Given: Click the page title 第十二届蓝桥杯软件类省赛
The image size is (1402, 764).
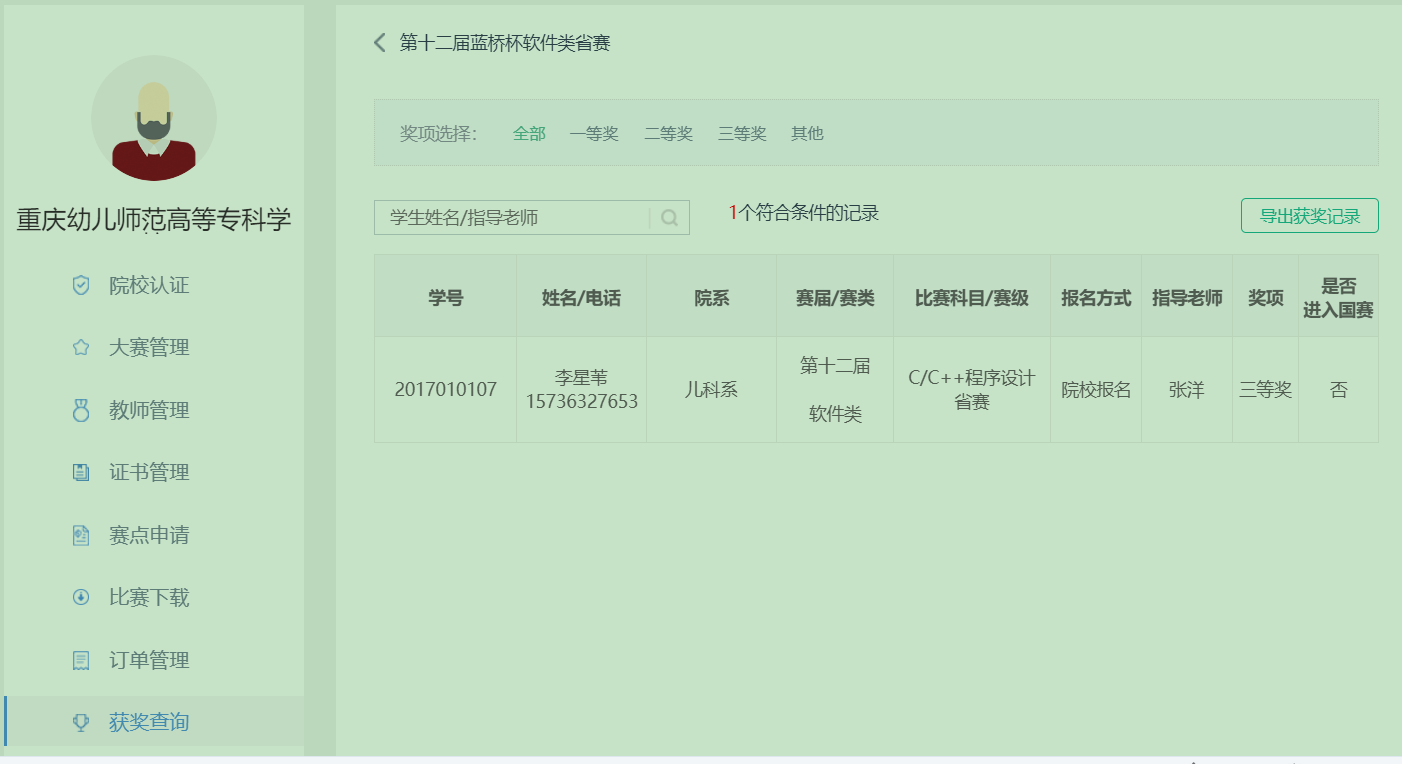Looking at the screenshot, I should click(x=505, y=42).
